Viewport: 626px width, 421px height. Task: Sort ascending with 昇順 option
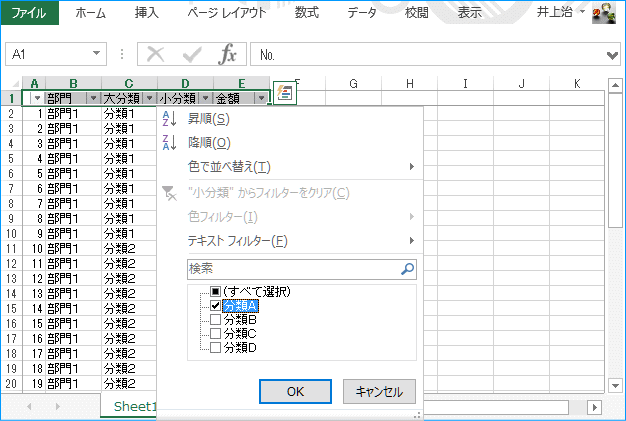pos(208,119)
